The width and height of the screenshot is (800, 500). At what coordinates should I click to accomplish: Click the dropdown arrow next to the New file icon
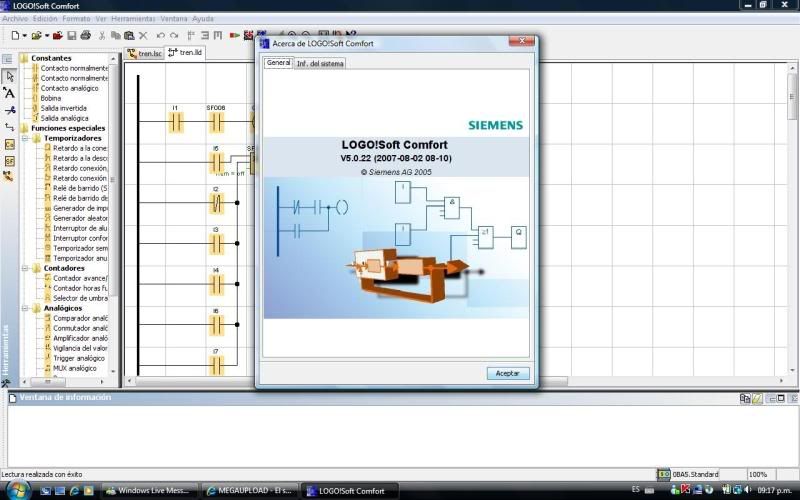tap(24, 36)
